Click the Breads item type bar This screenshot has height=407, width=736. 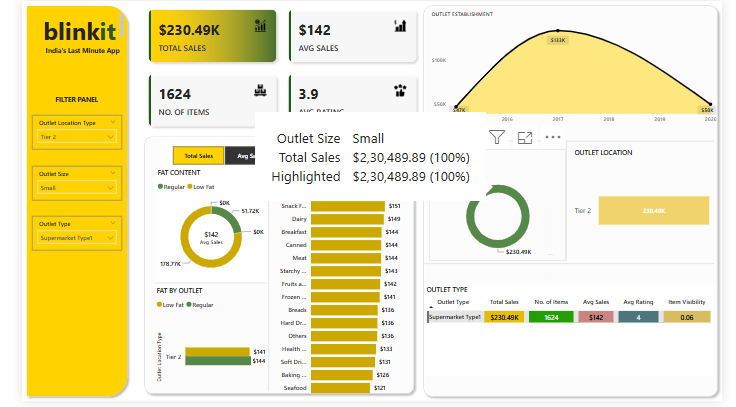tap(344, 310)
